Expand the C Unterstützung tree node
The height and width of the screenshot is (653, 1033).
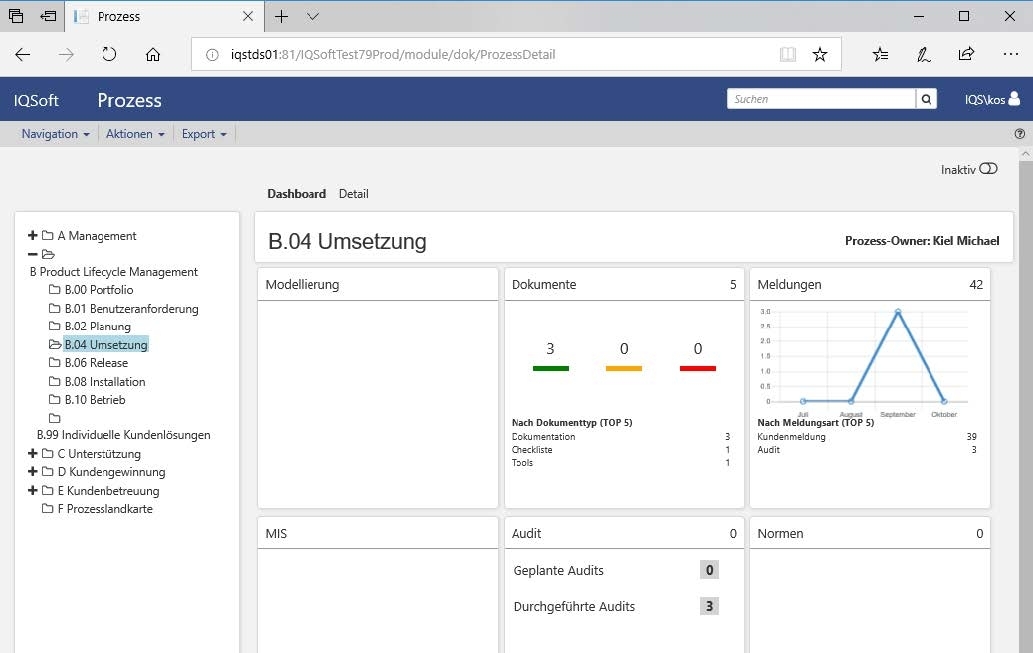click(33, 454)
